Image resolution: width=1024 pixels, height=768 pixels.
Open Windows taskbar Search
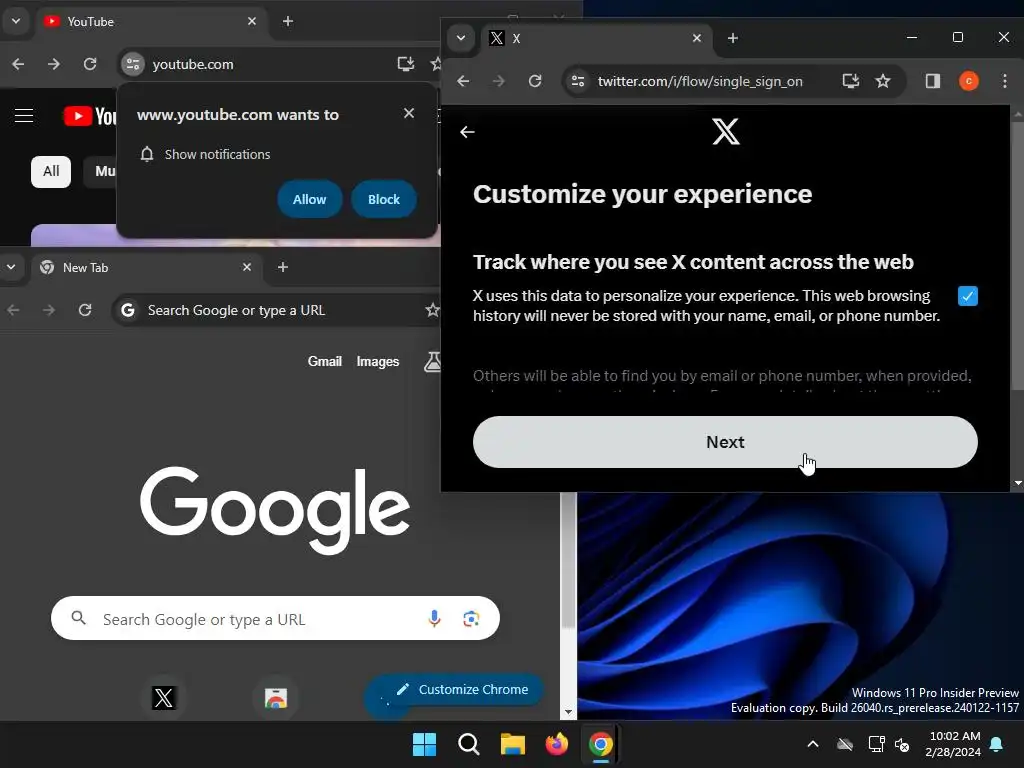tap(468, 744)
